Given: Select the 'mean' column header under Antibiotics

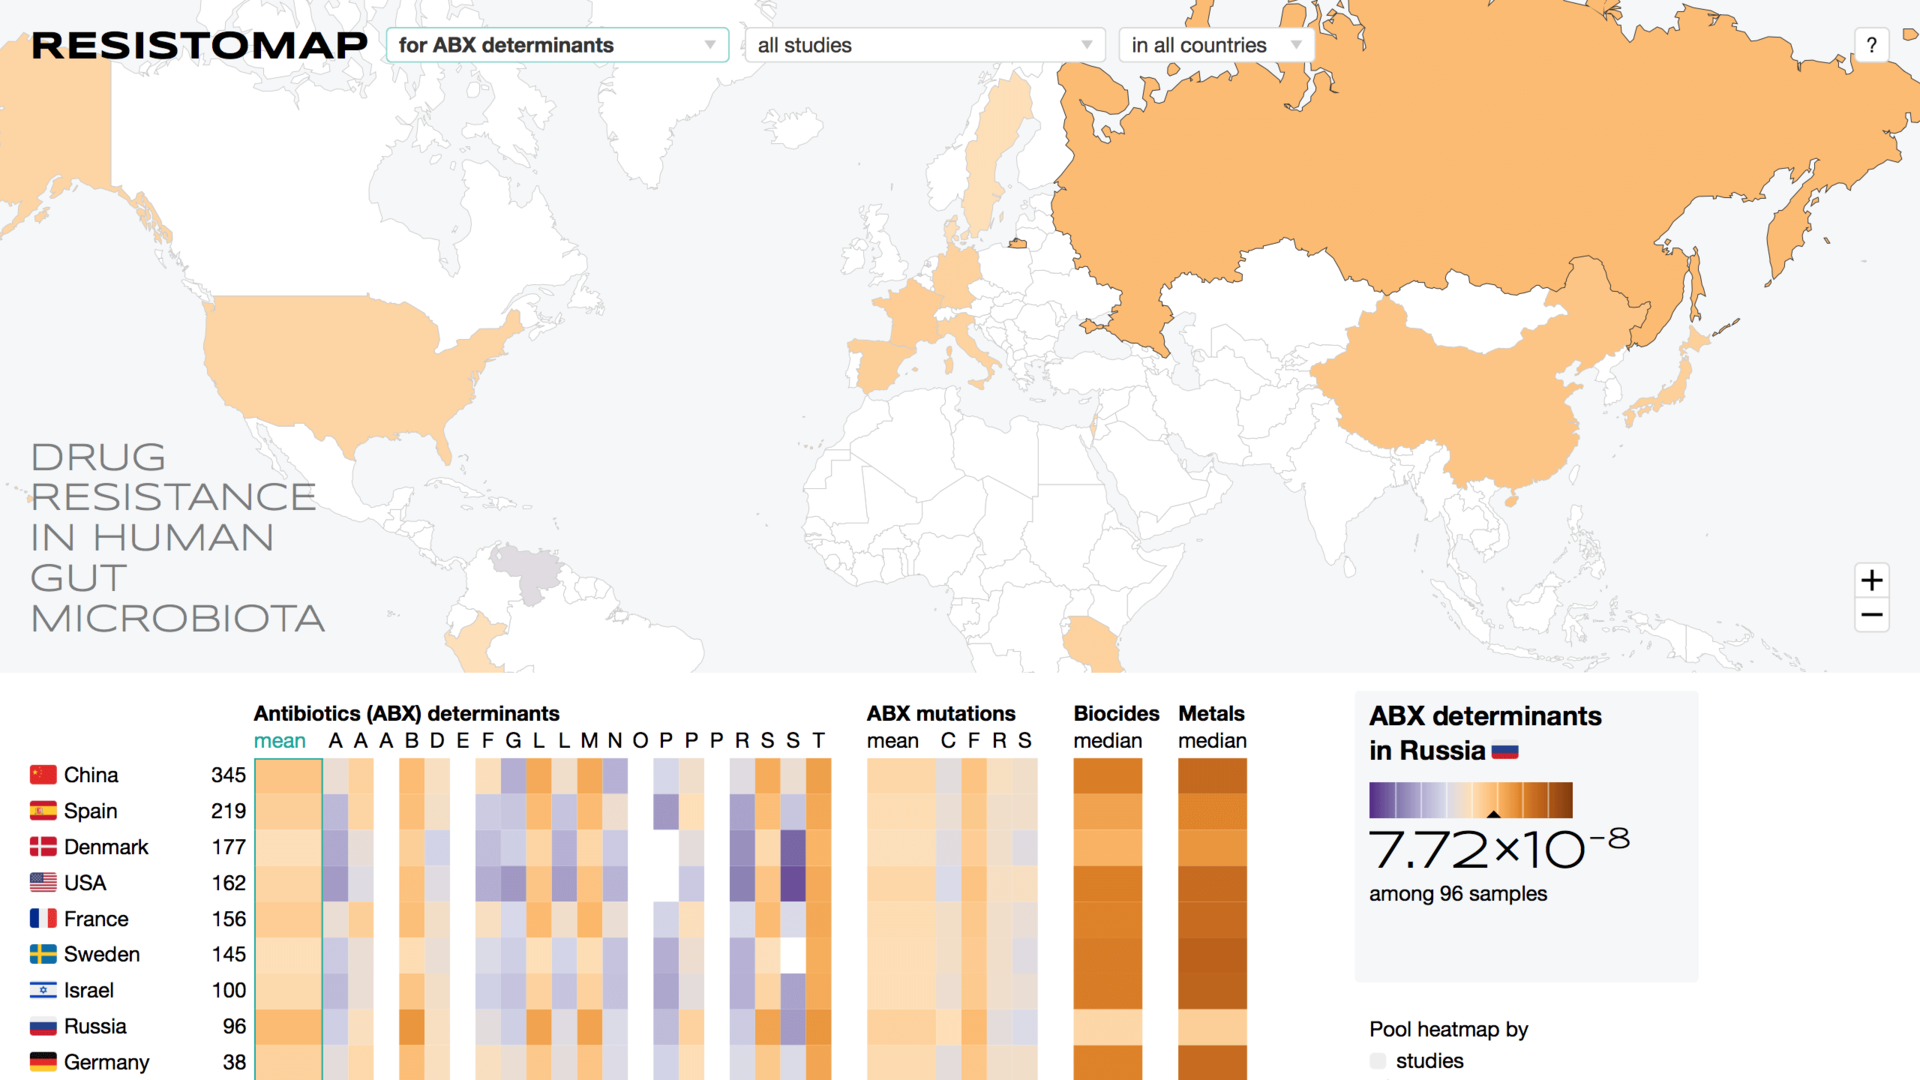Looking at the screenshot, I should [x=279, y=741].
